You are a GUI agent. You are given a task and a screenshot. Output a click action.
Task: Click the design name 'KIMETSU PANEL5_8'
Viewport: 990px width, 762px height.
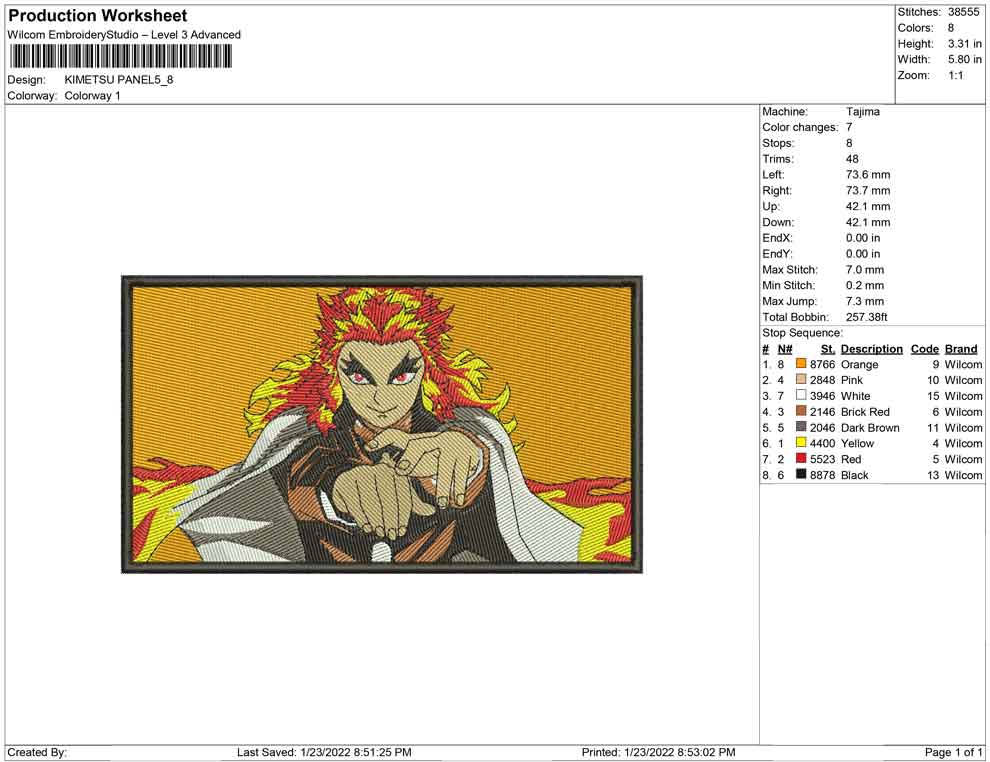(119, 80)
